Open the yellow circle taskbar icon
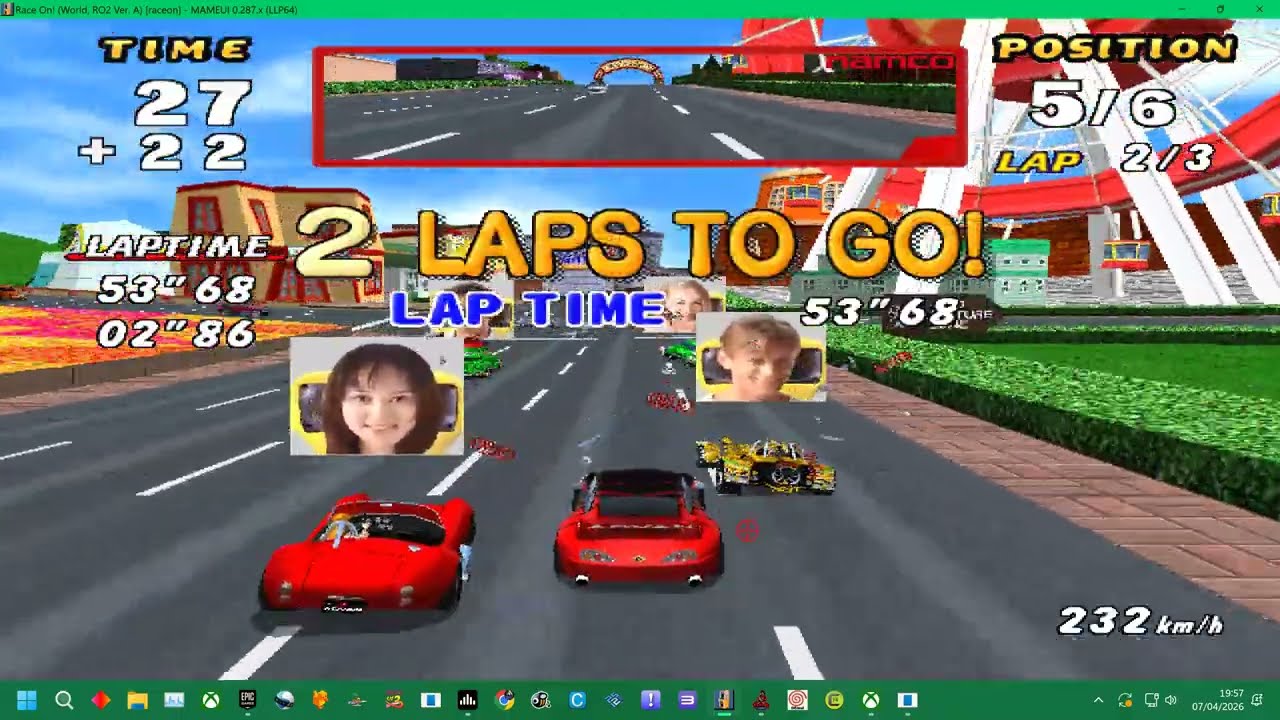The height and width of the screenshot is (720, 1280). (x=834, y=700)
